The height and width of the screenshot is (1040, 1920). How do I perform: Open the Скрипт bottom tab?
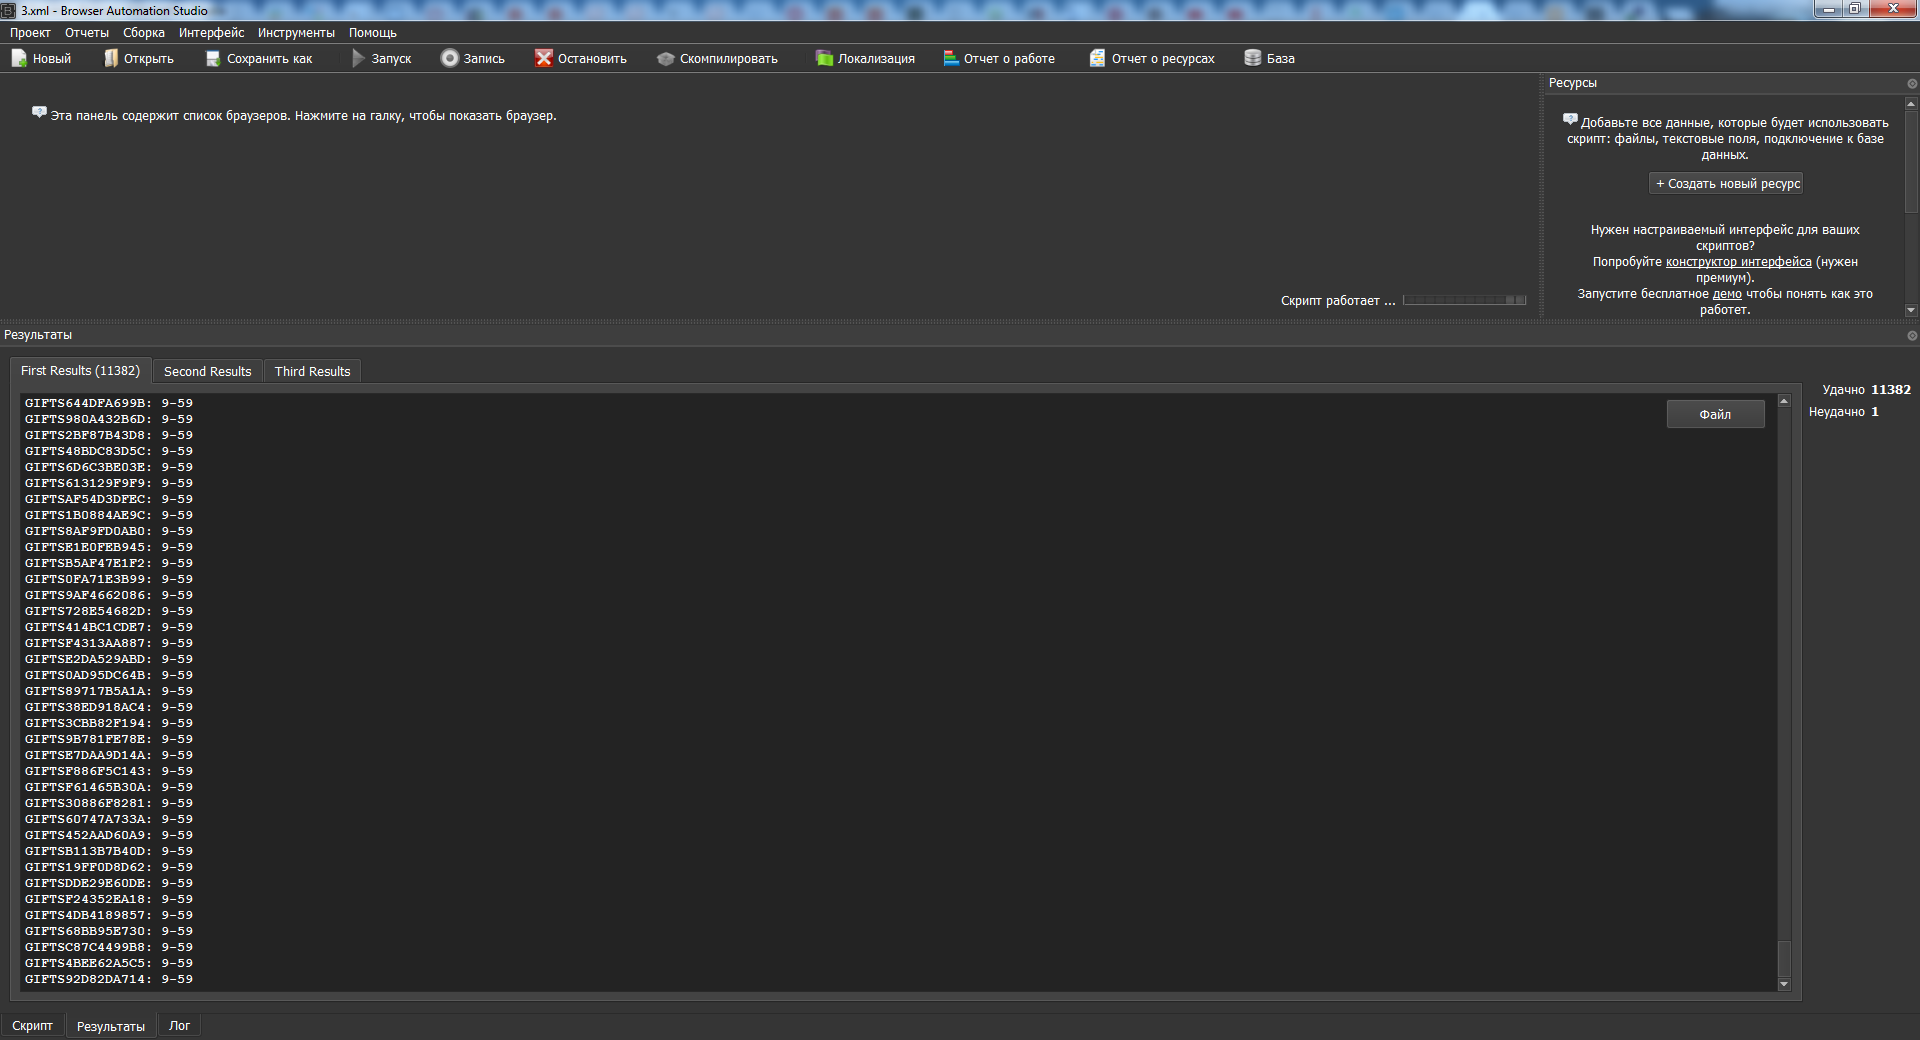tap(32, 1026)
